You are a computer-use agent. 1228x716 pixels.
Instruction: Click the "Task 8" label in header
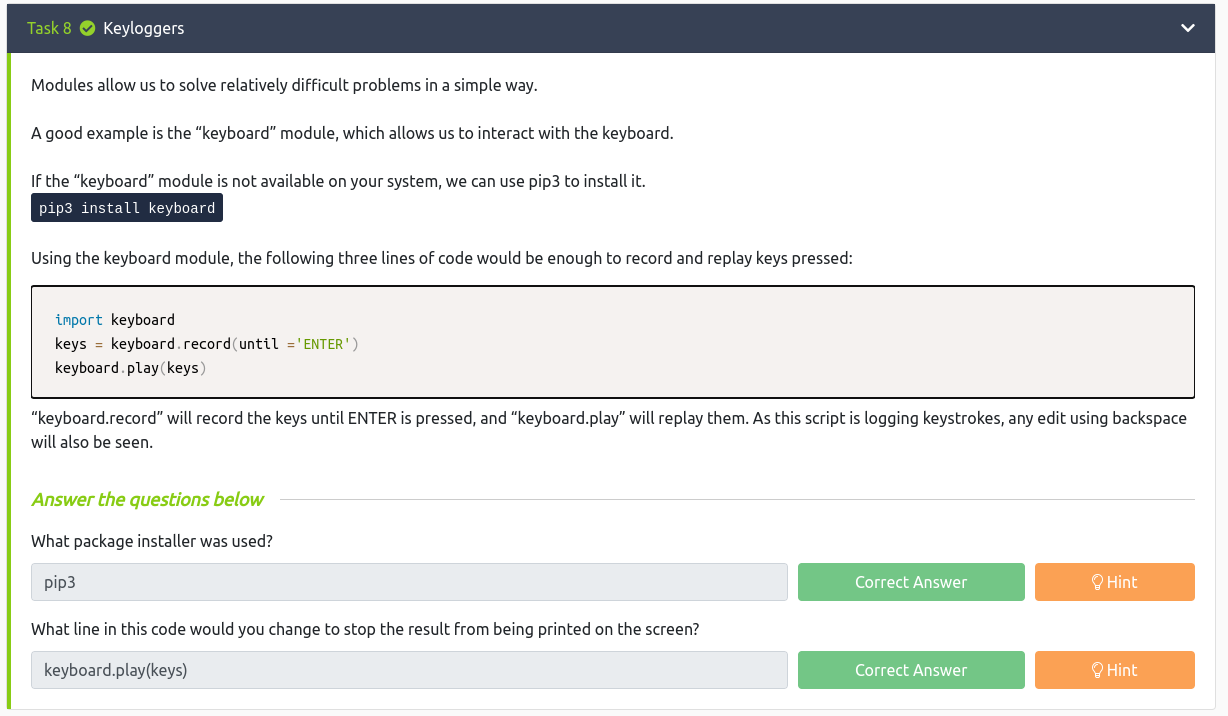(49, 28)
